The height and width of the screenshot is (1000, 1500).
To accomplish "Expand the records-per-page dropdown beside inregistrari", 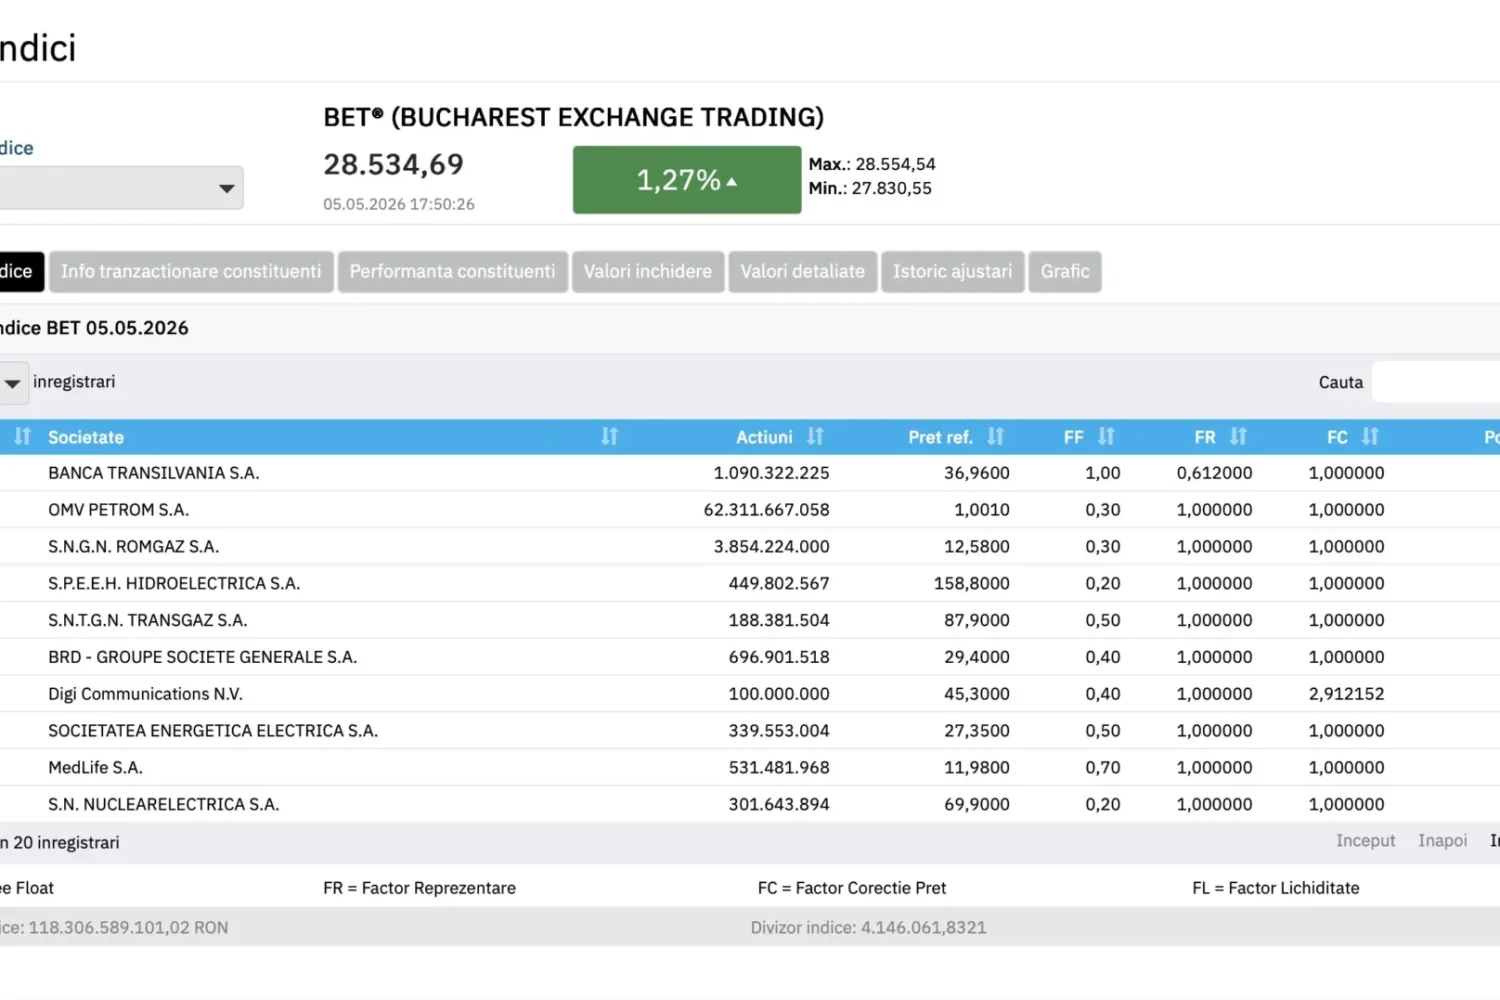I will pos(13,383).
